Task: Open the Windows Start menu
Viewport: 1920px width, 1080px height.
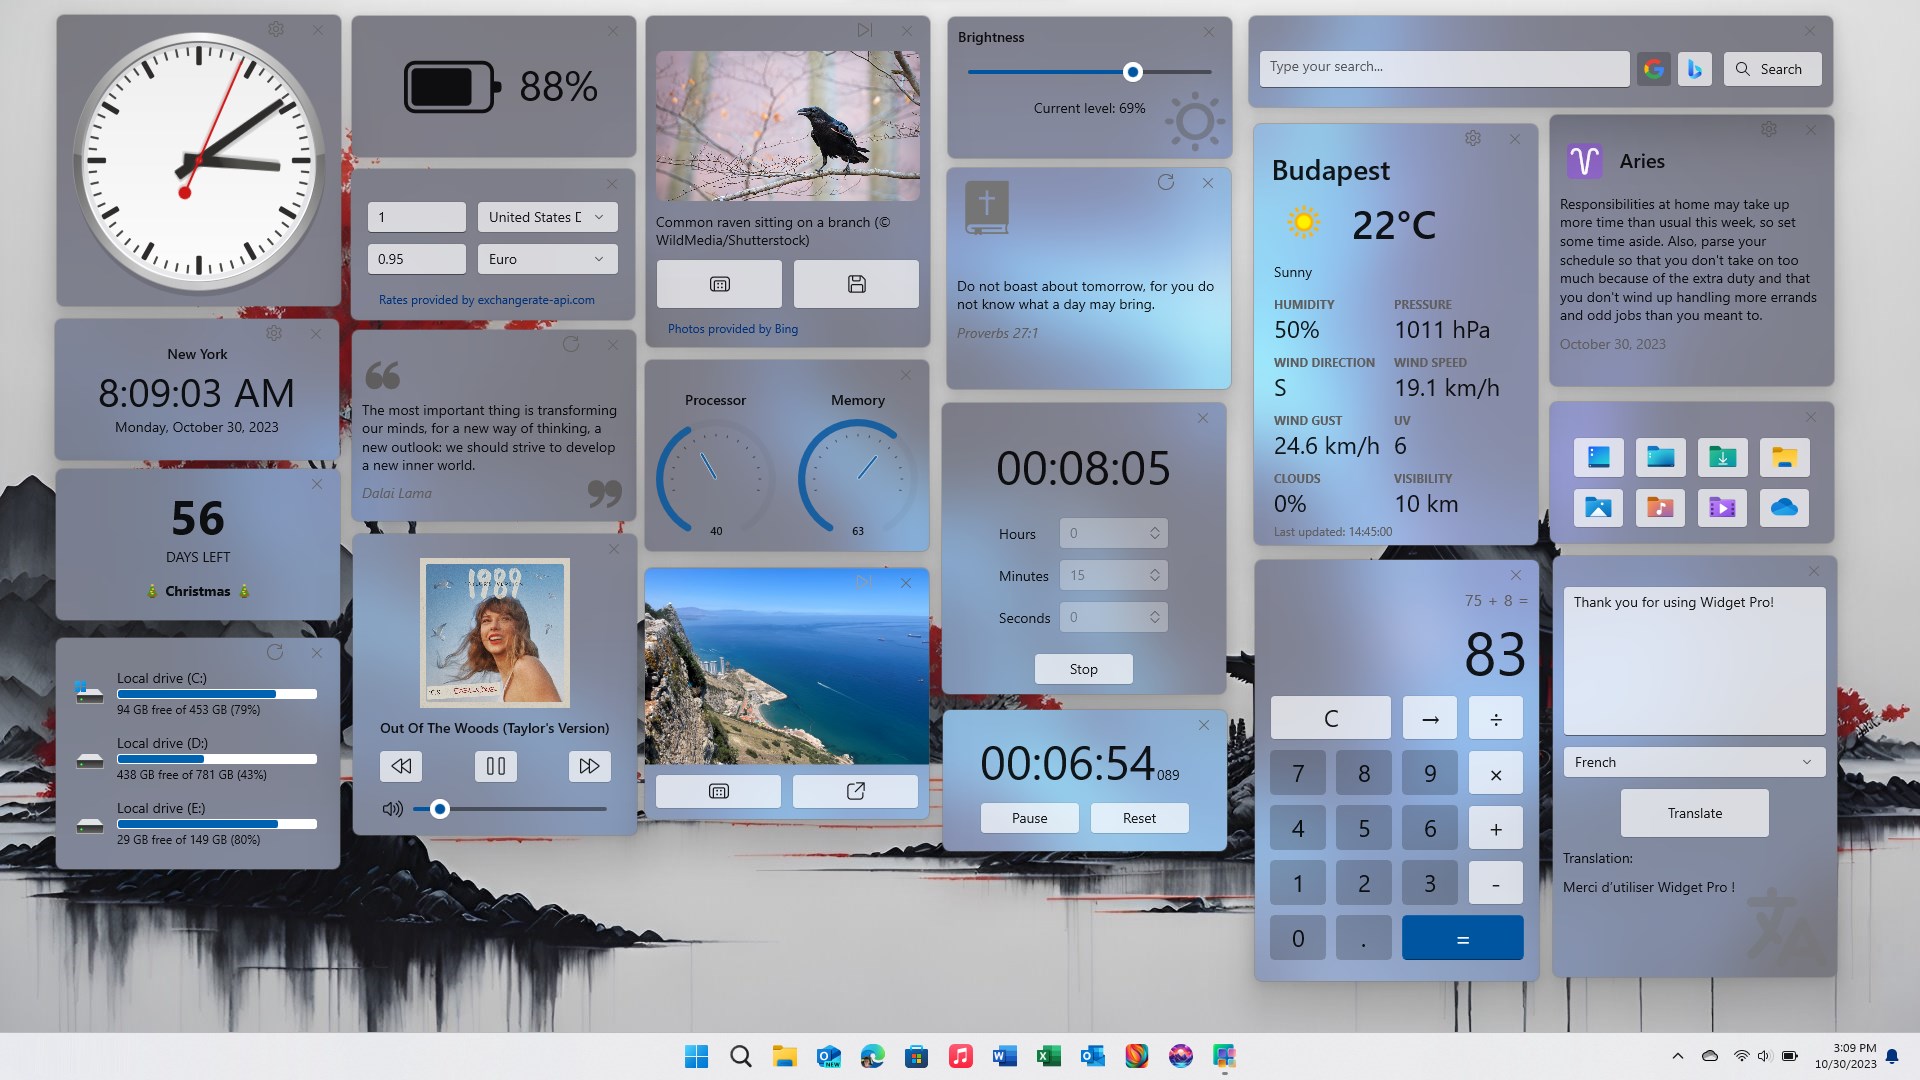Action: [696, 1056]
